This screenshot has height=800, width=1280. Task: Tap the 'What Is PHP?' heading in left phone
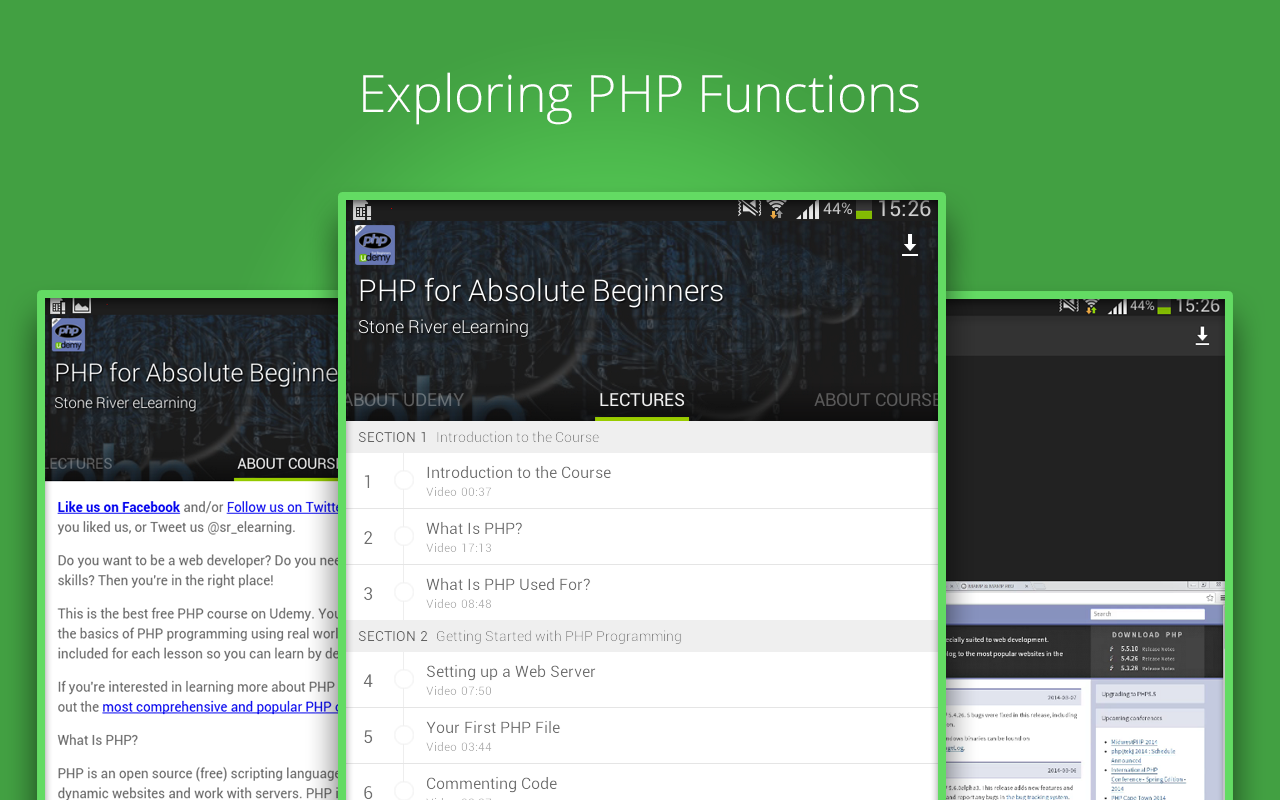(98, 740)
